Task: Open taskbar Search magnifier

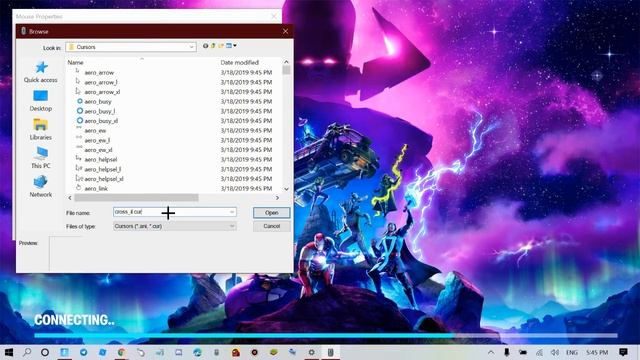Action: coord(27,352)
